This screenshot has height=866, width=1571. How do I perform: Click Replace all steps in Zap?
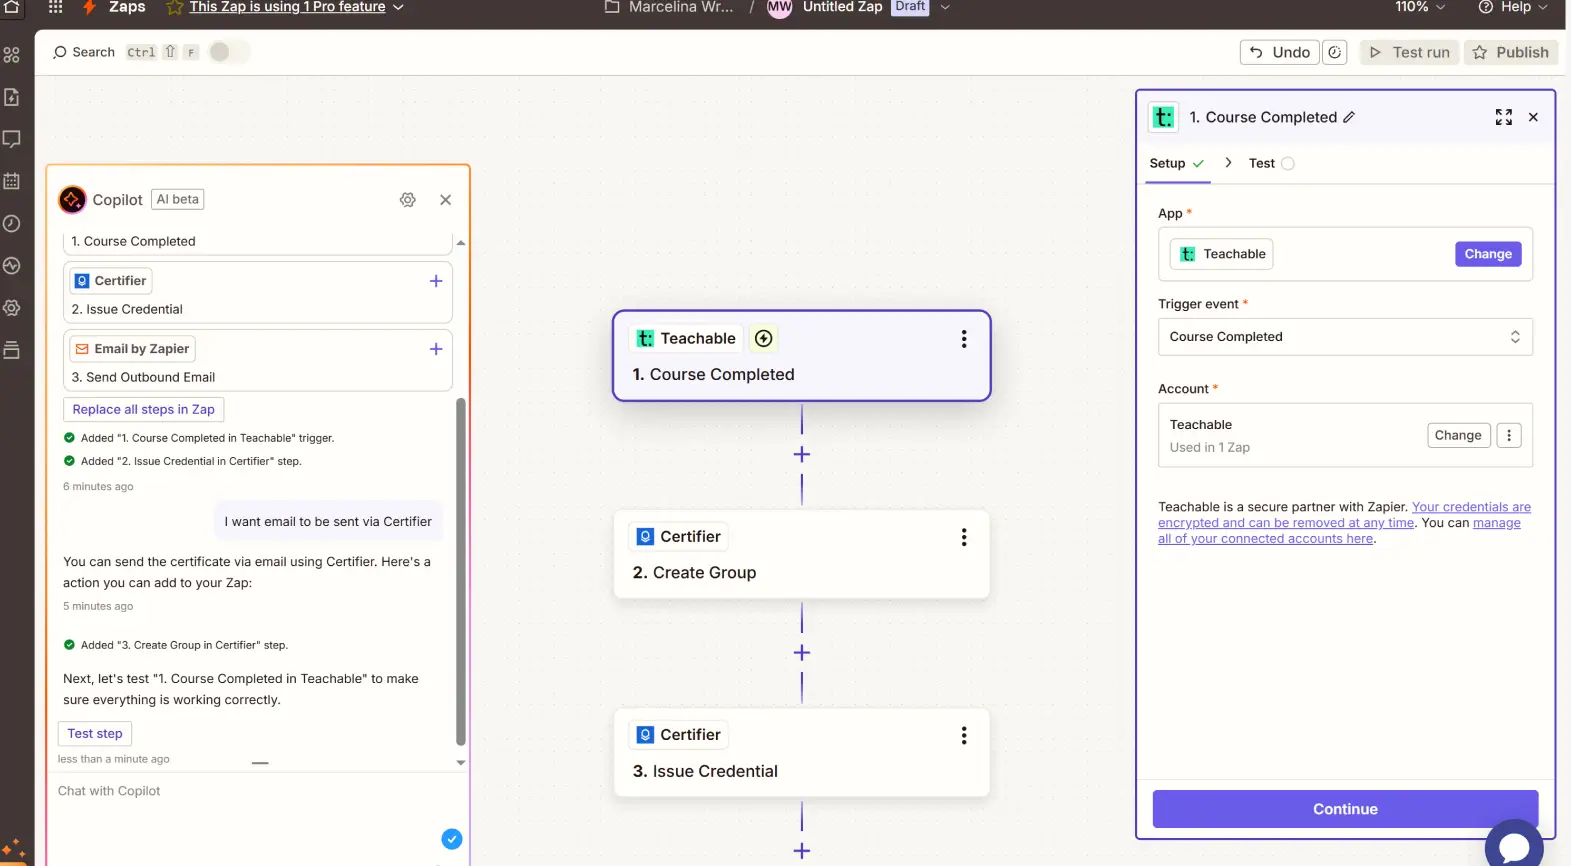click(143, 410)
